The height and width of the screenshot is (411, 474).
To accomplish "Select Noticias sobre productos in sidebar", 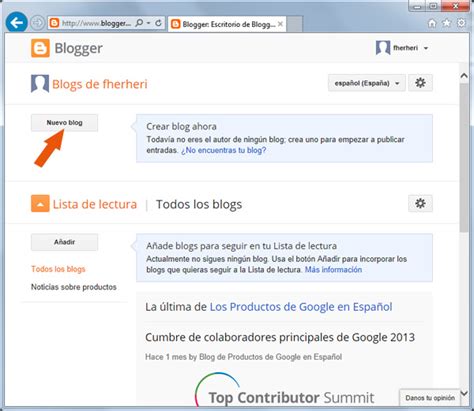I will 74,287.
